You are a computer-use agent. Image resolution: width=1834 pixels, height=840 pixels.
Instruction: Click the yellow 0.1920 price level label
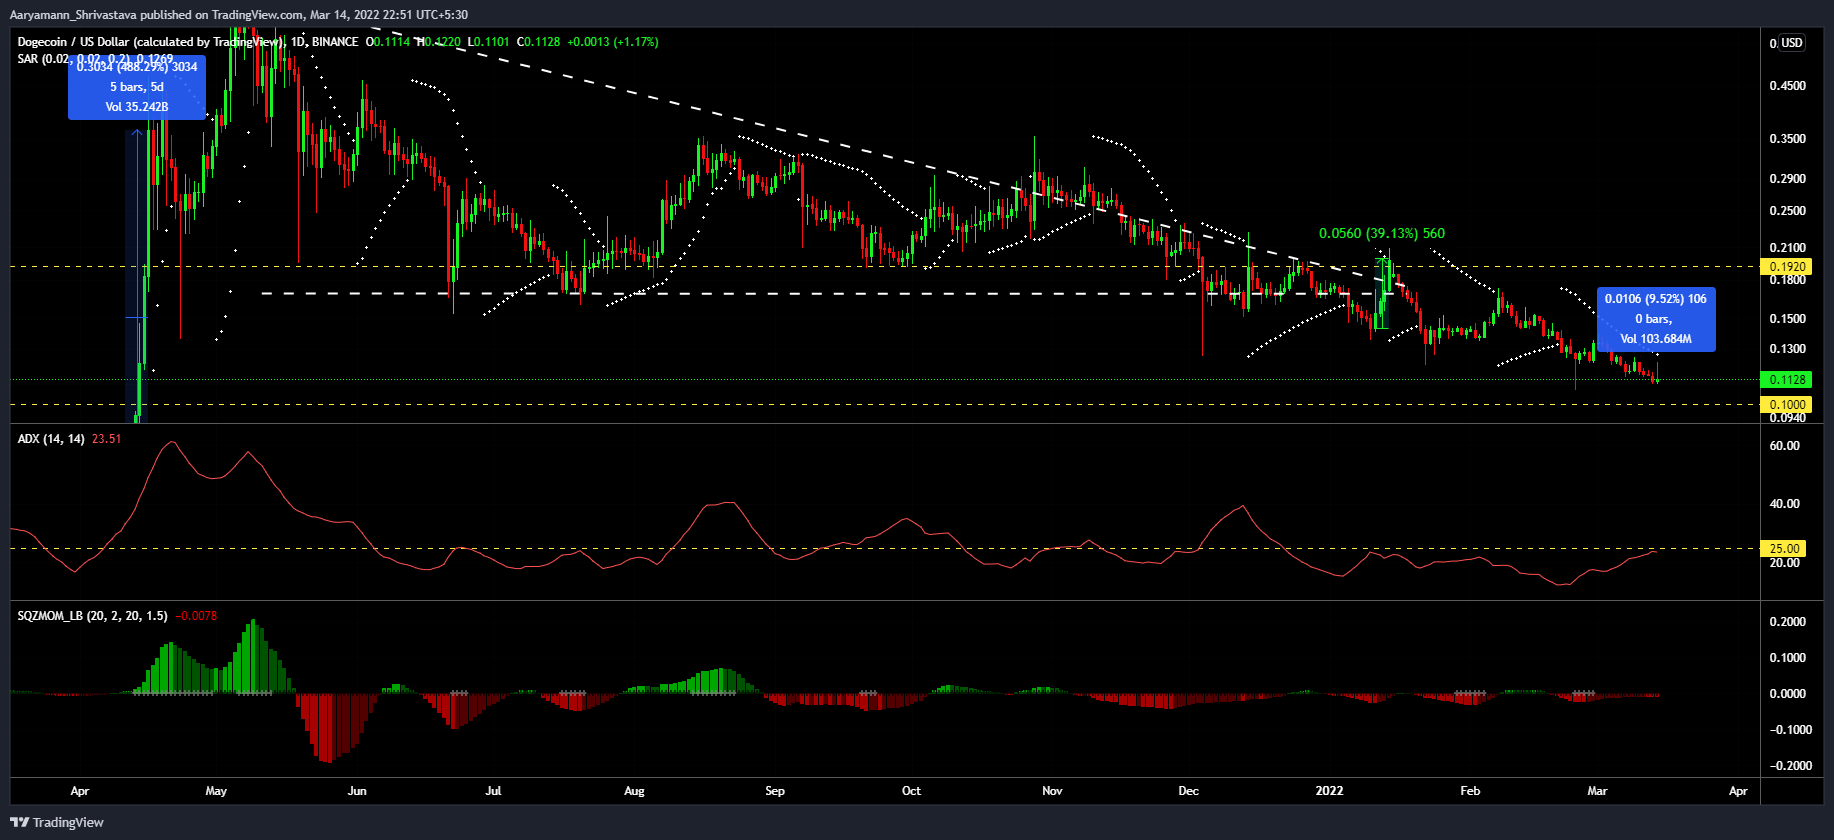tap(1787, 267)
